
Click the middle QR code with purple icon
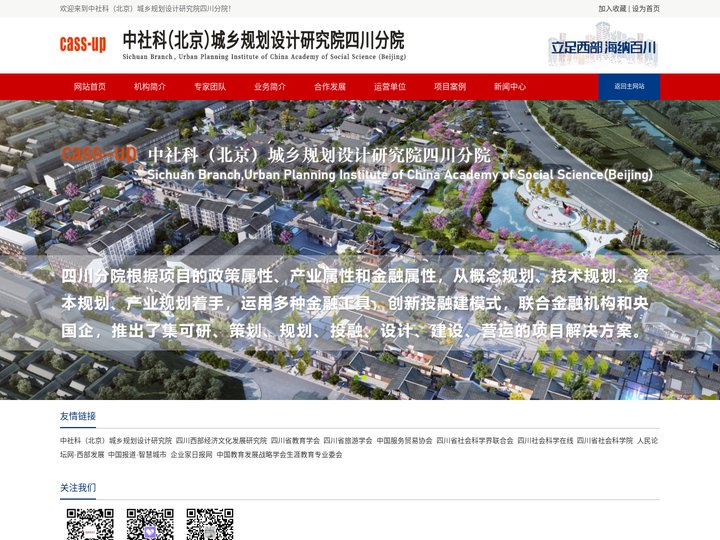(150, 524)
